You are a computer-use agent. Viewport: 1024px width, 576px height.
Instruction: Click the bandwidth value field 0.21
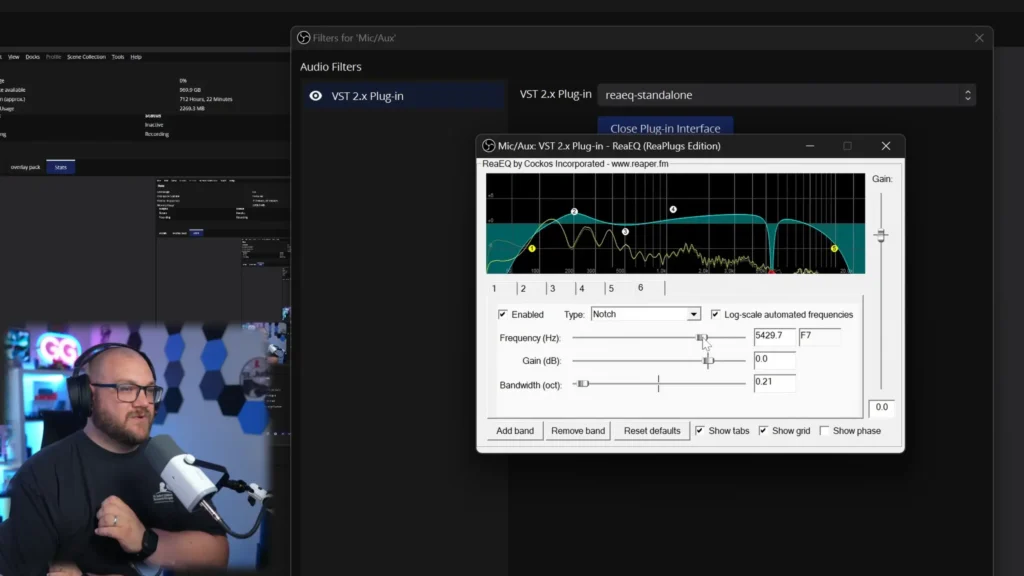click(775, 382)
